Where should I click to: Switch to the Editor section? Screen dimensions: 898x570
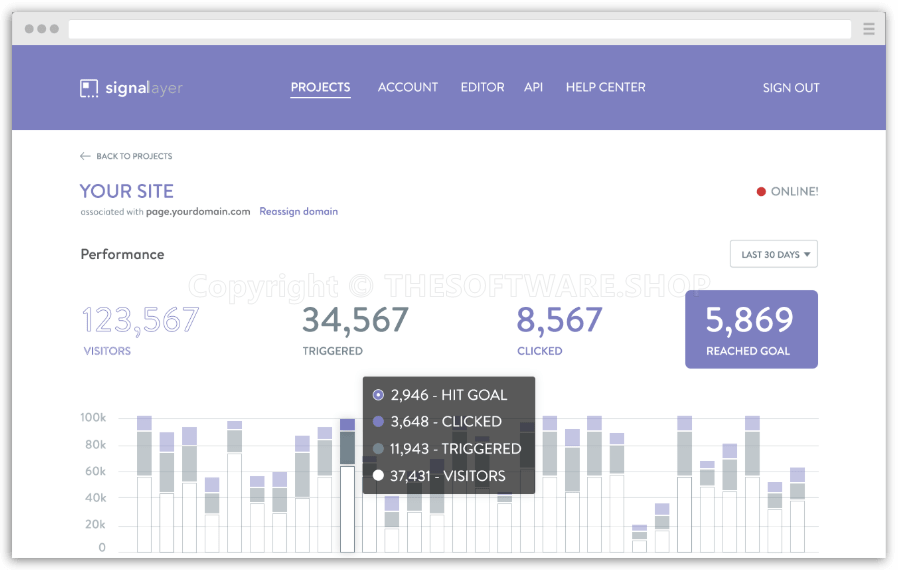click(482, 88)
